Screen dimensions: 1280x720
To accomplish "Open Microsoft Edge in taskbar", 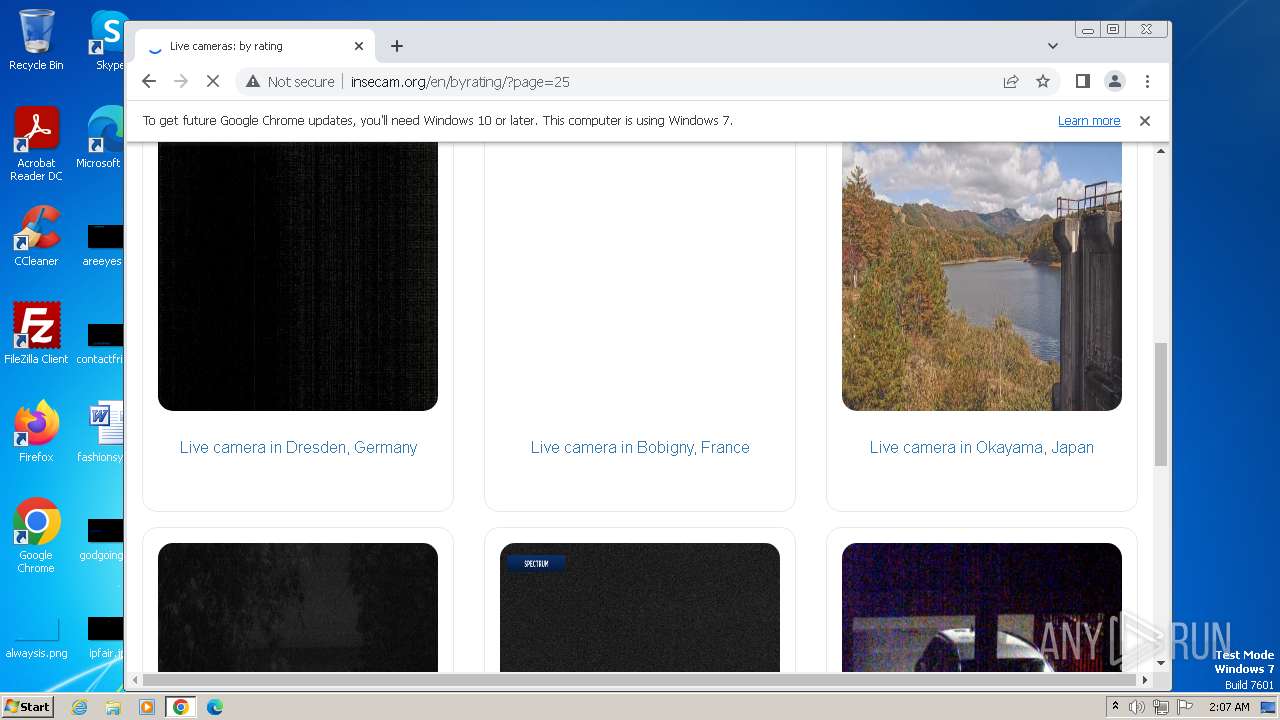I will click(215, 707).
